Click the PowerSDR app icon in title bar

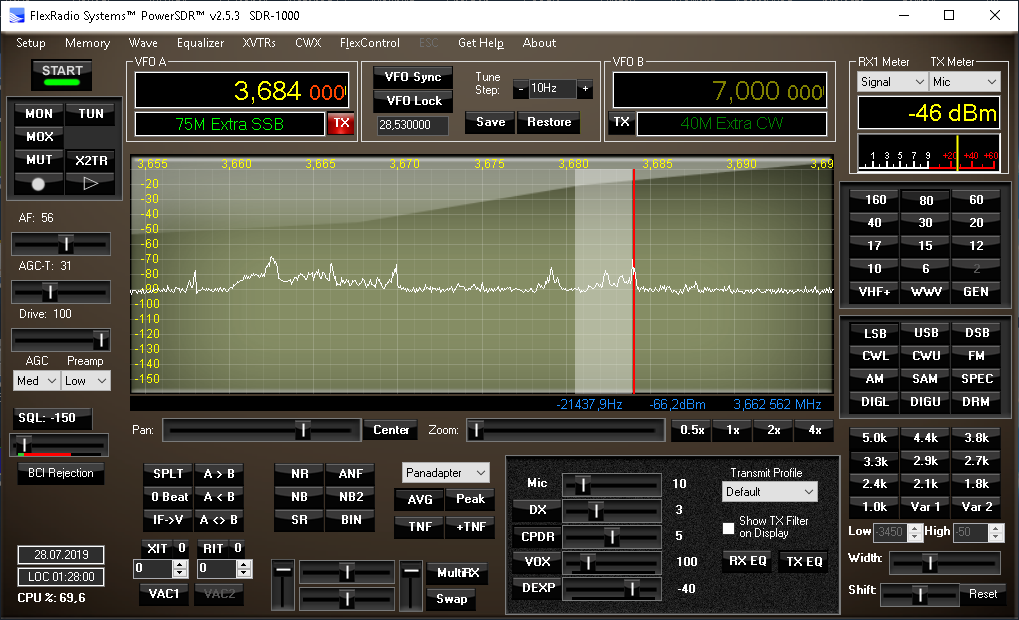coord(16,16)
